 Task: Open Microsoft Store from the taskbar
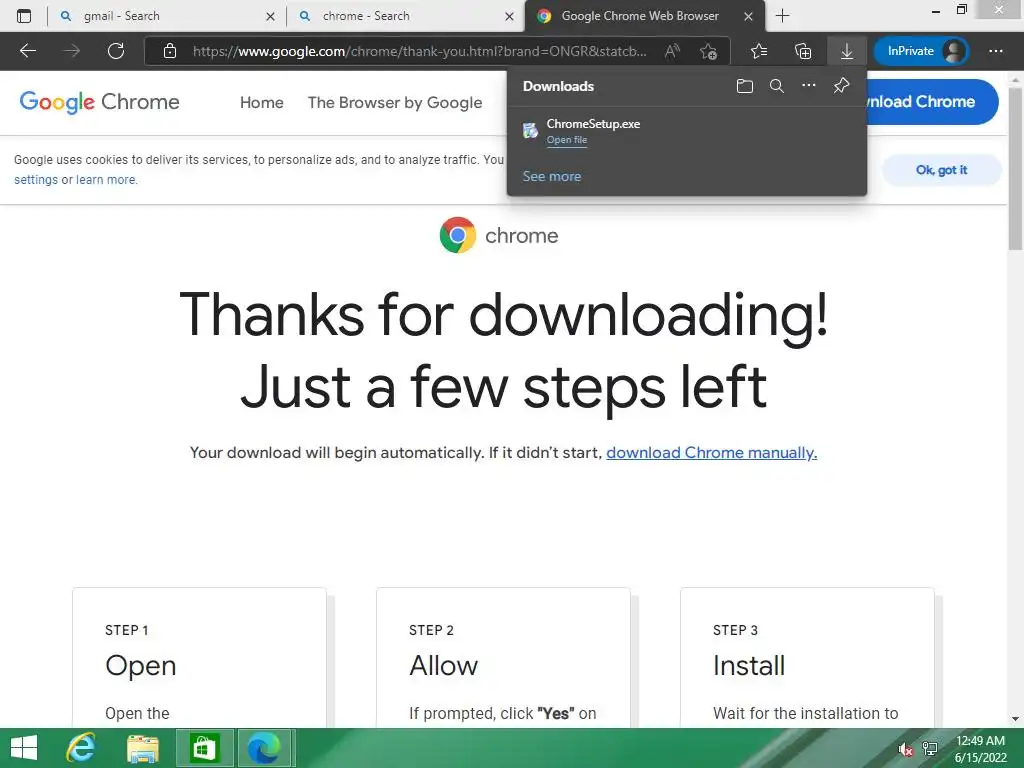(204, 748)
